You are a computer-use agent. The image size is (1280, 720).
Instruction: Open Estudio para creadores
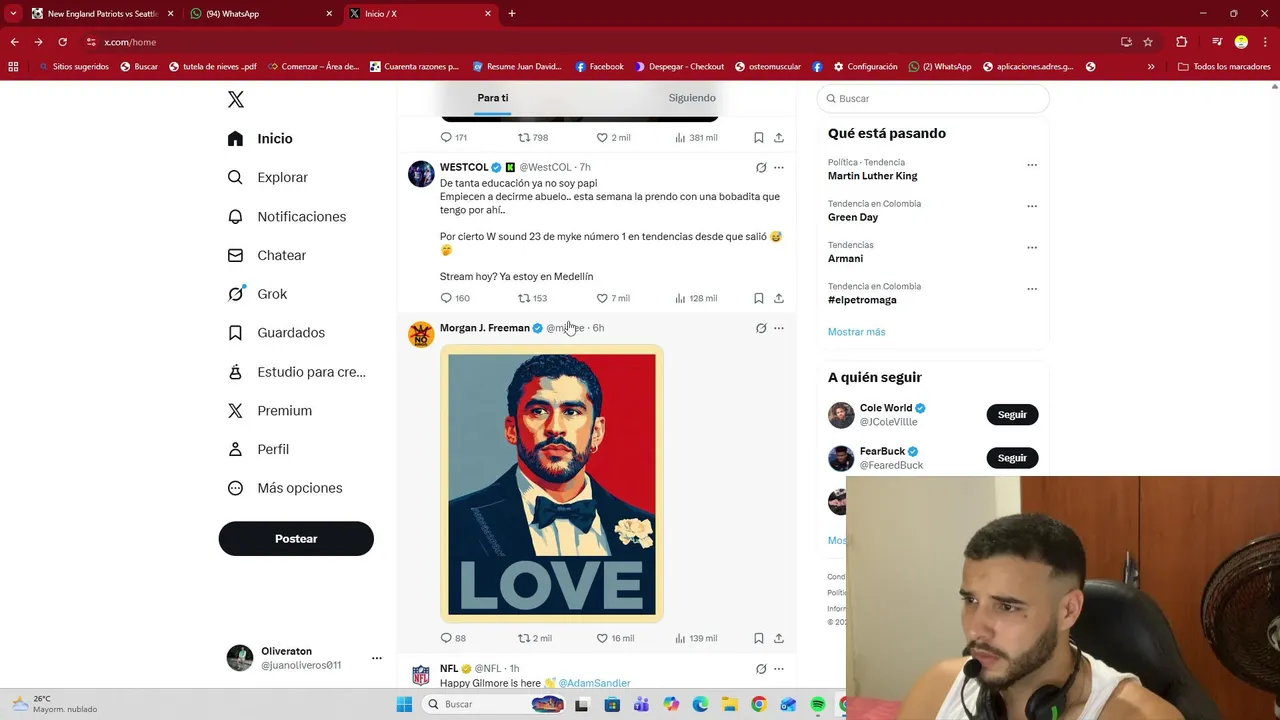coord(297,372)
